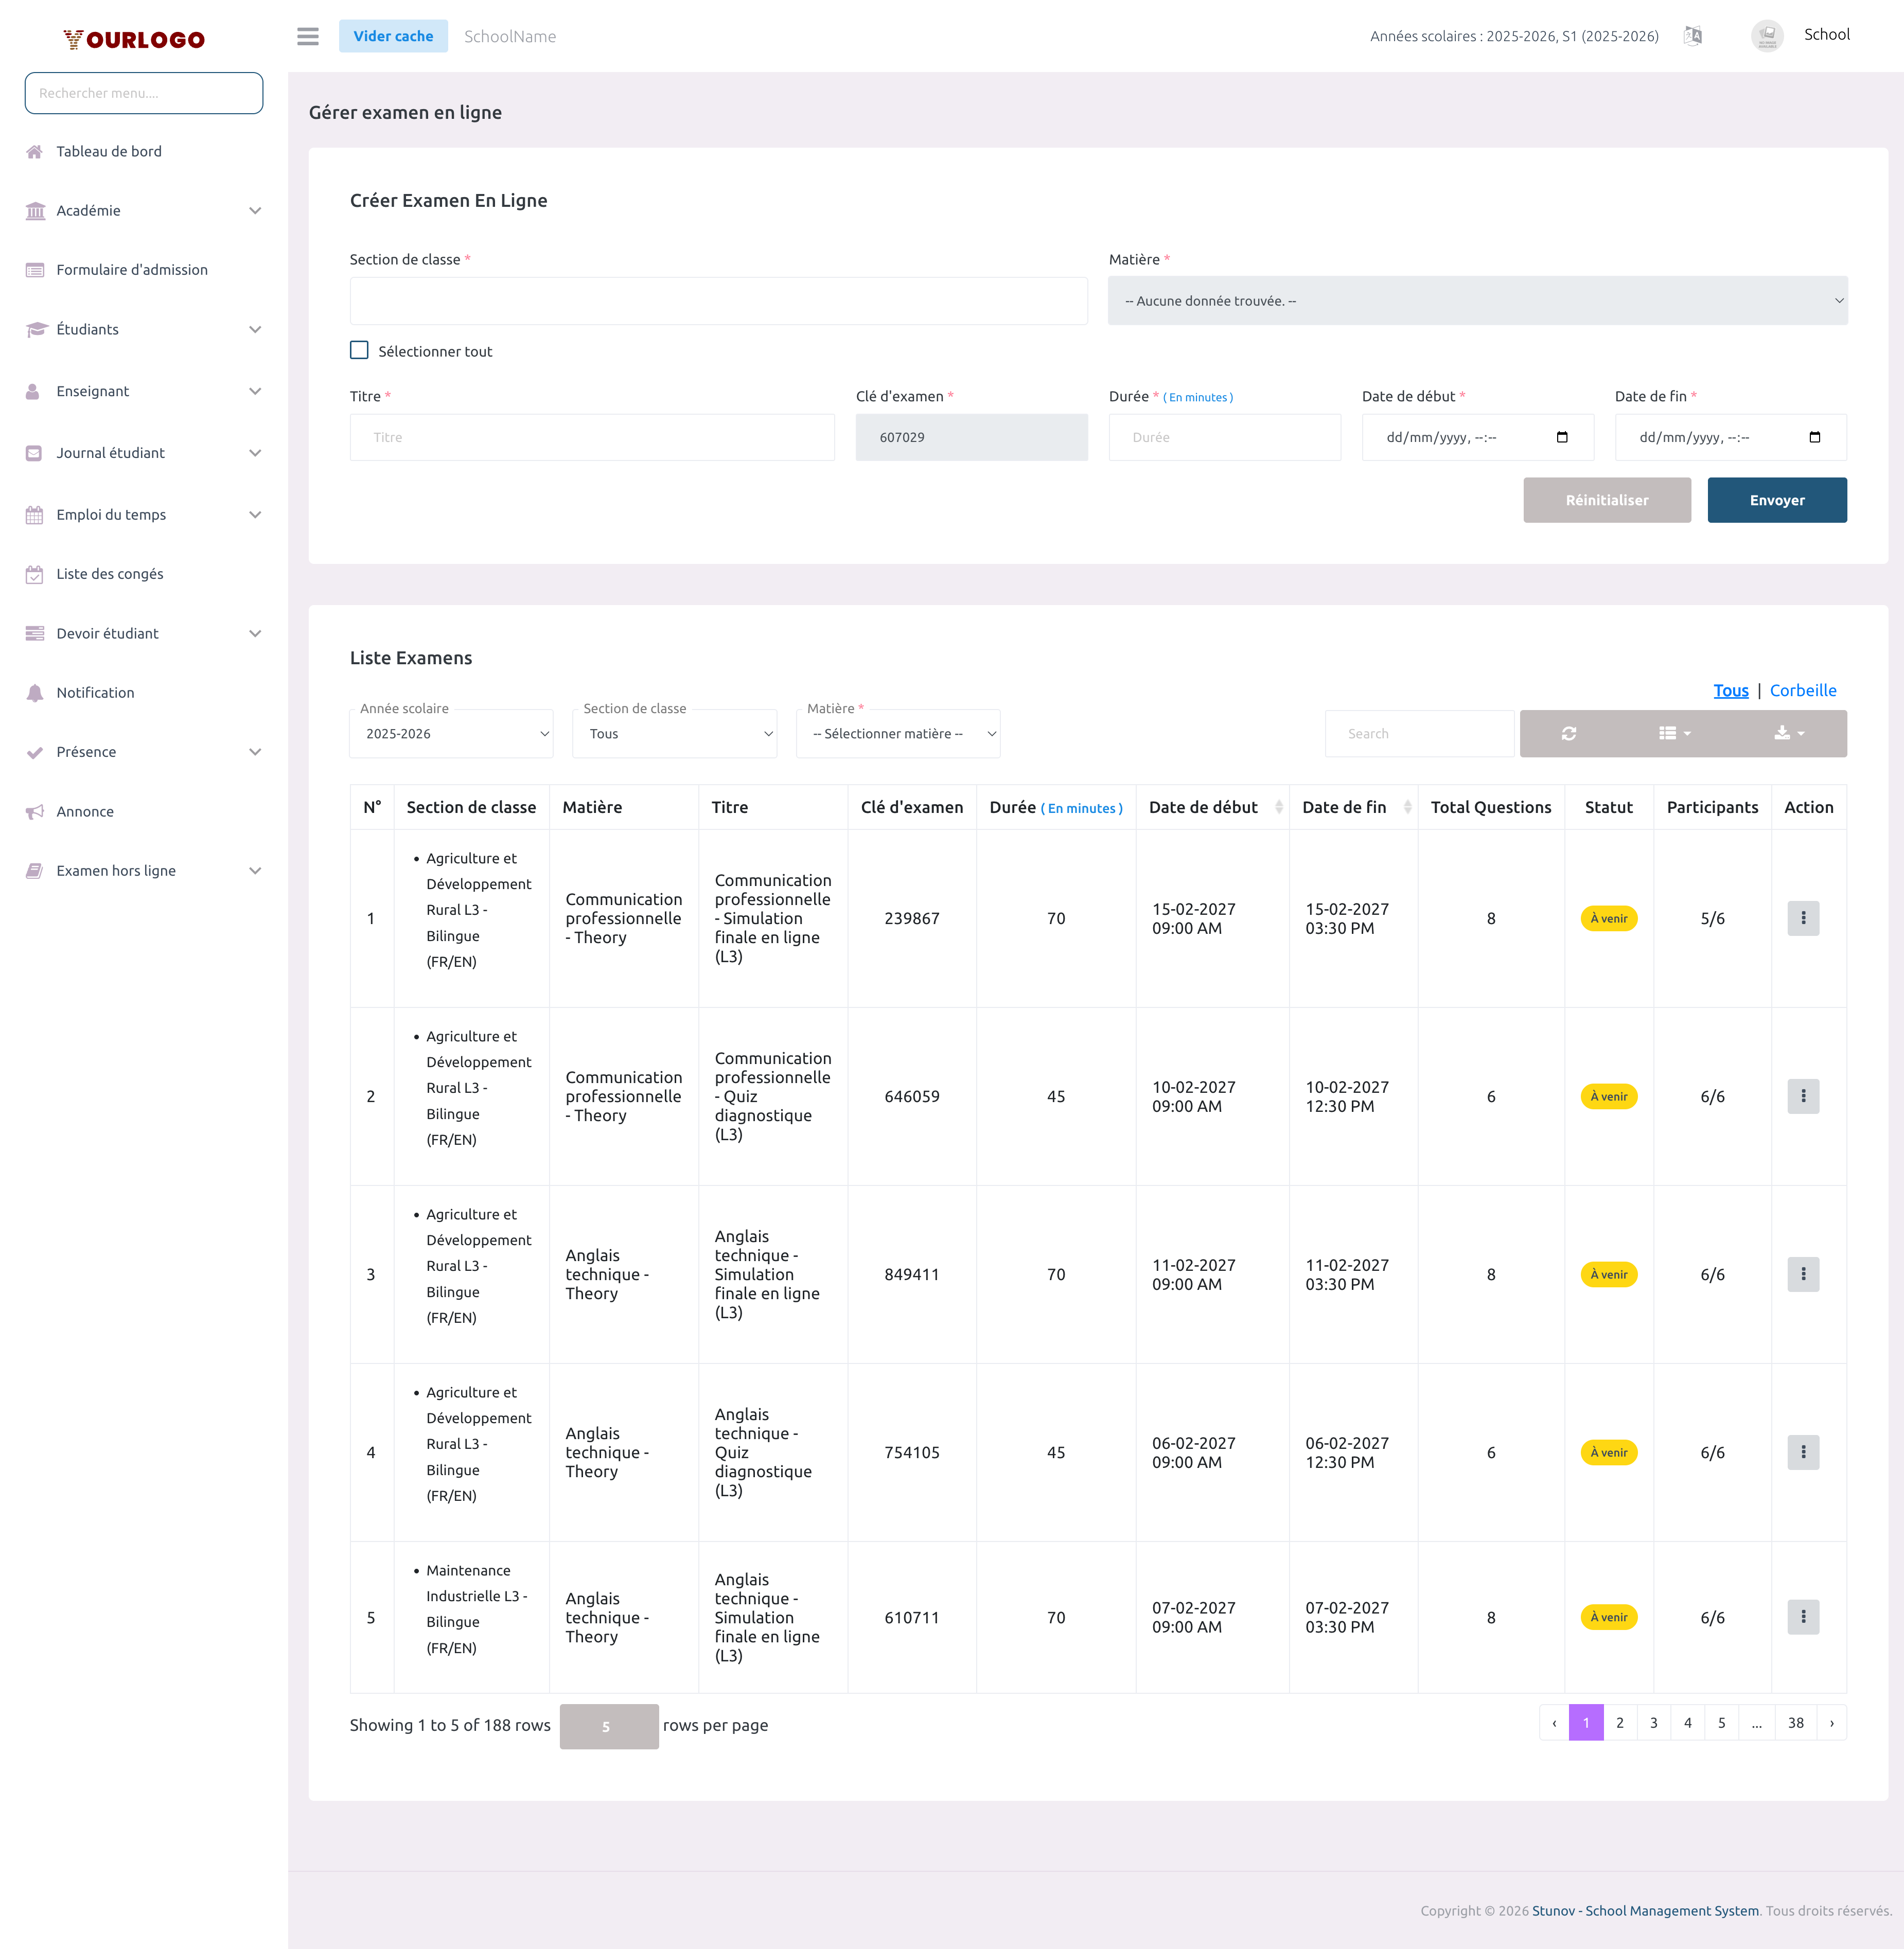The image size is (1904, 1949).
Task: Open the Année scolaire 2025-2026 dropdown
Action: click(x=452, y=733)
